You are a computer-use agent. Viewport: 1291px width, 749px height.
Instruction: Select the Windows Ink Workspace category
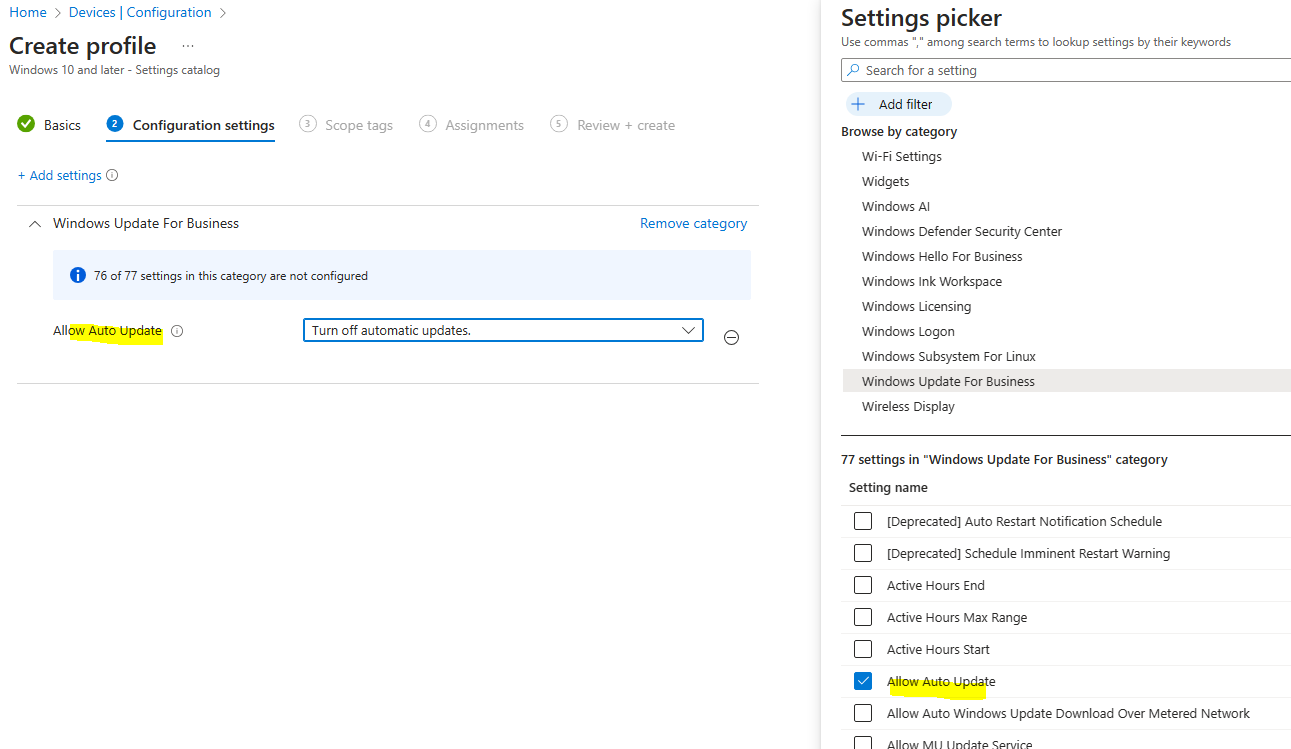932,281
